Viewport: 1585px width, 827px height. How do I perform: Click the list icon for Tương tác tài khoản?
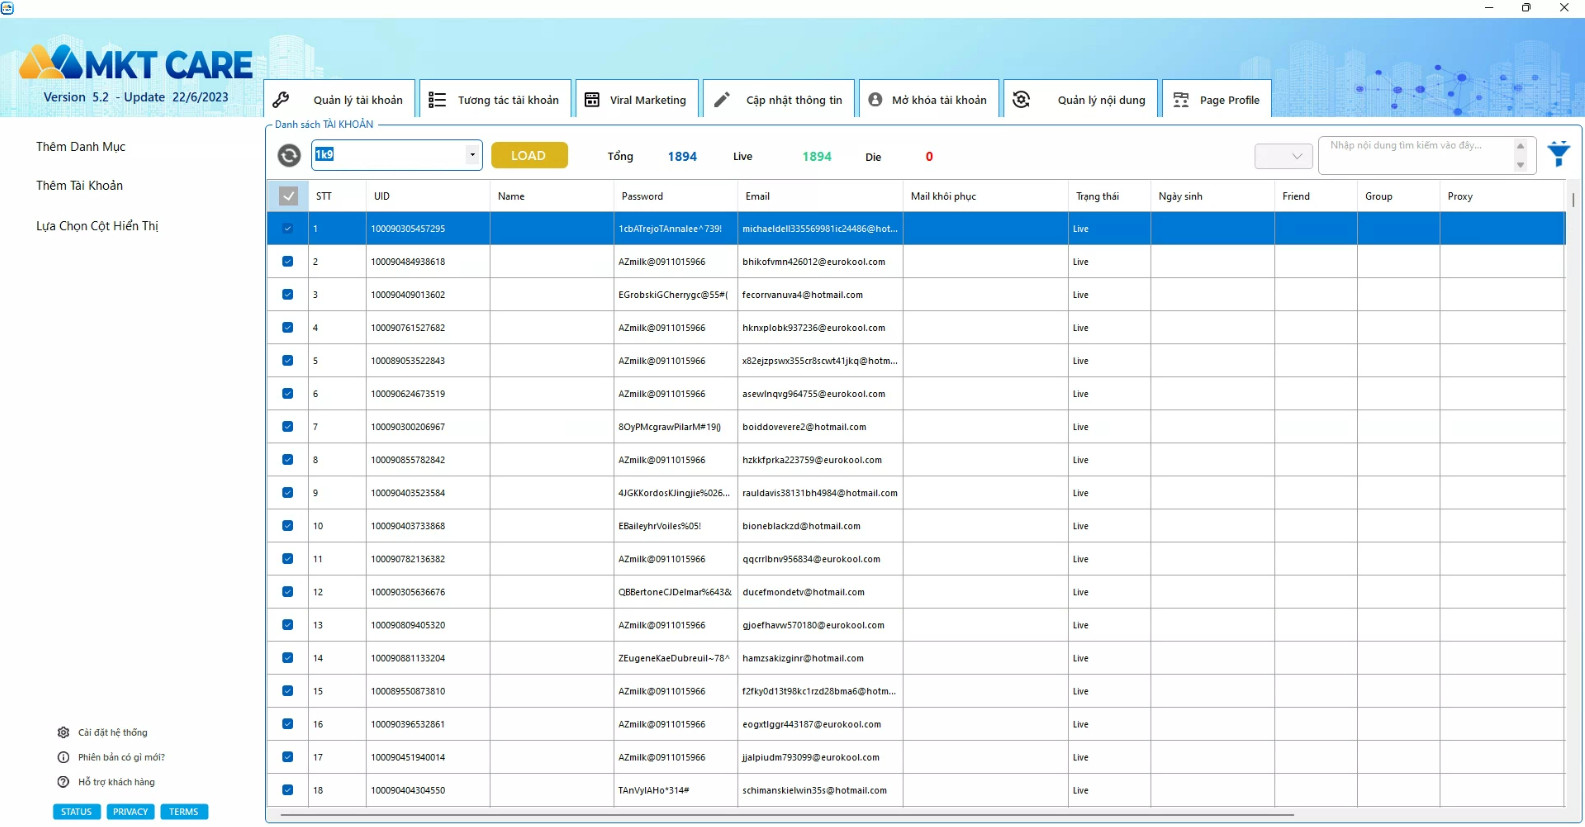[x=437, y=99]
